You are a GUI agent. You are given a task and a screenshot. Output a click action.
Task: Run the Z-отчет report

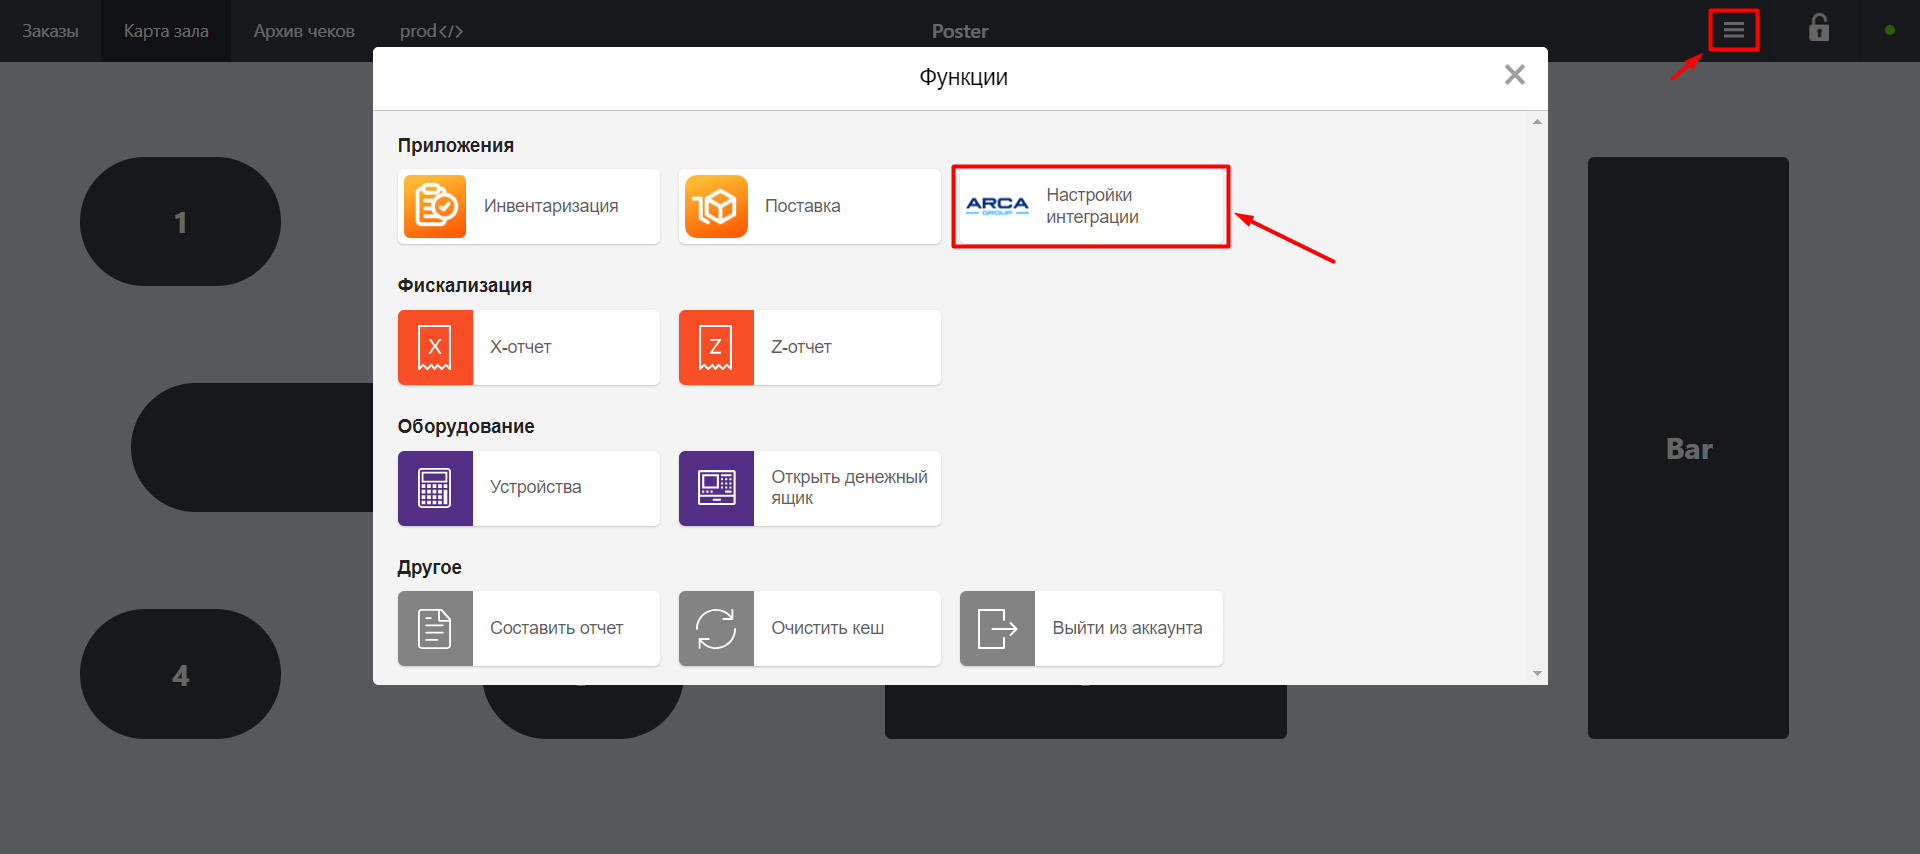click(809, 347)
